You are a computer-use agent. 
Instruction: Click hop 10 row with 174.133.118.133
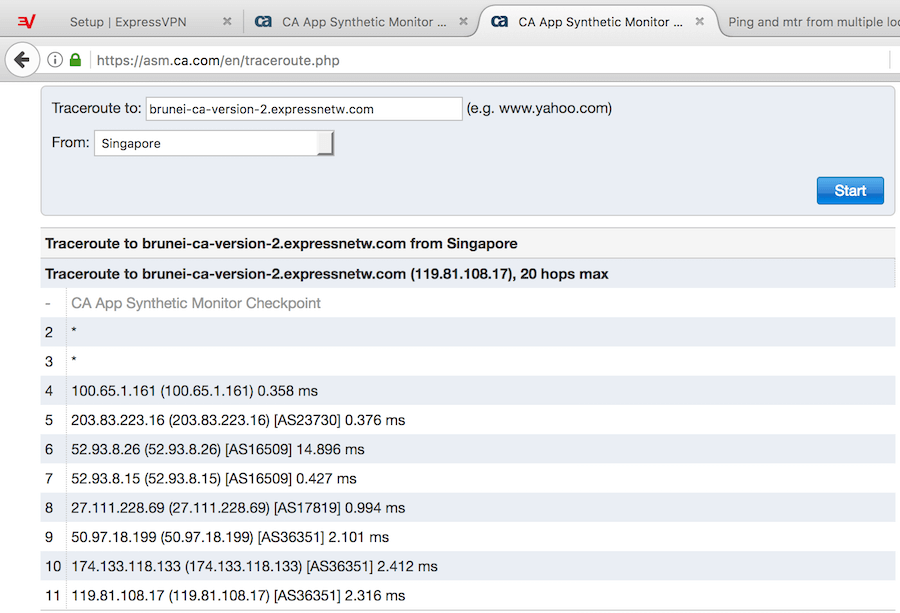tap(468, 567)
